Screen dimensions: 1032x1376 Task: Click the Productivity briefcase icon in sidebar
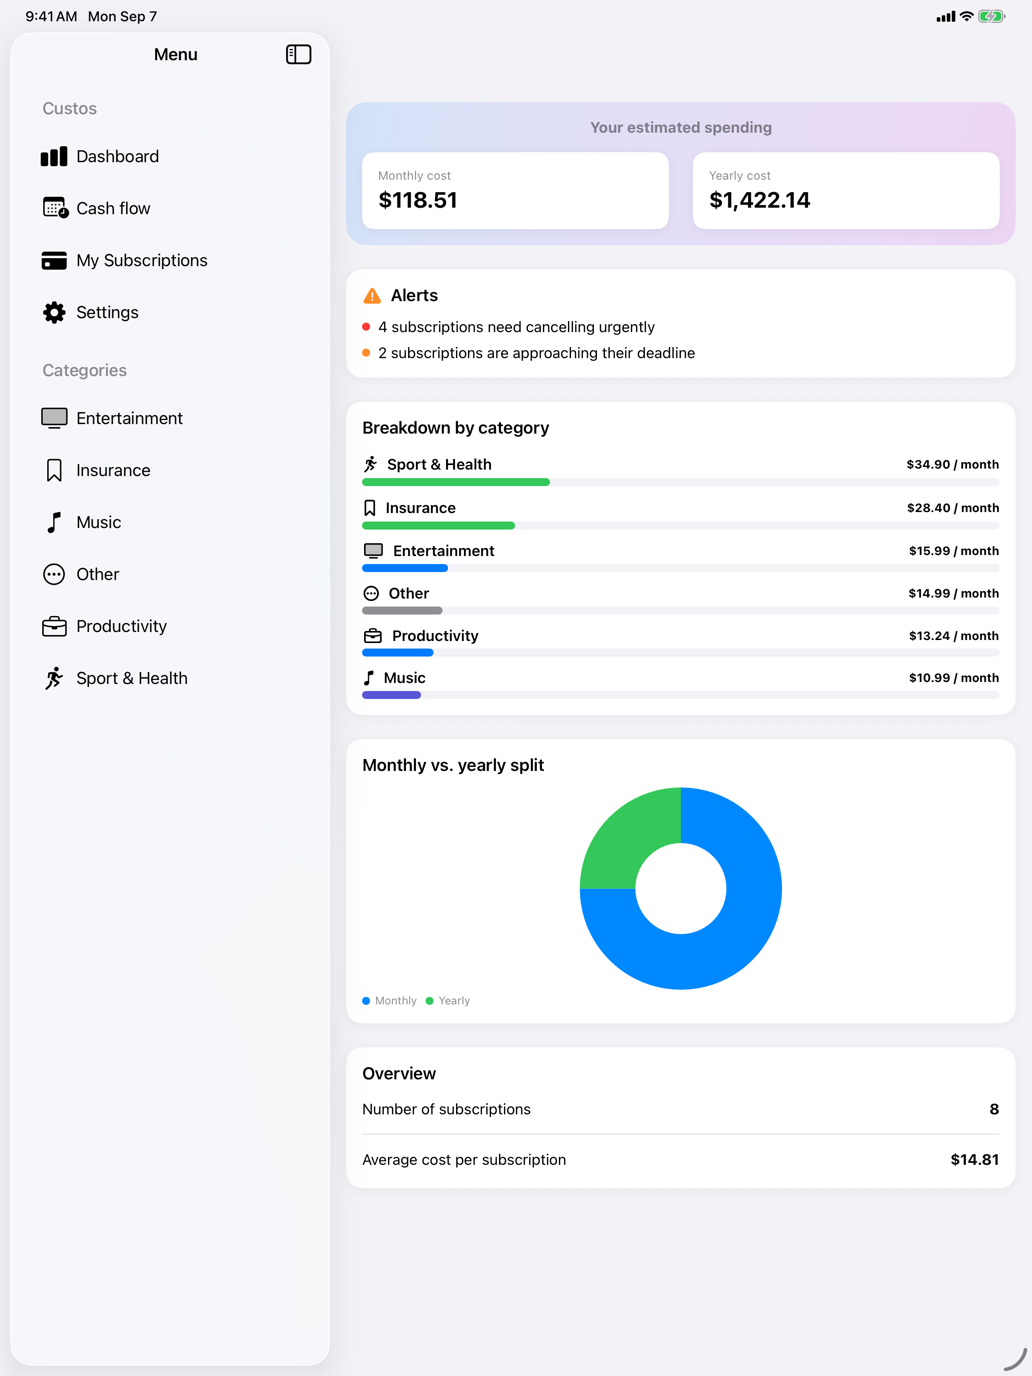(54, 626)
